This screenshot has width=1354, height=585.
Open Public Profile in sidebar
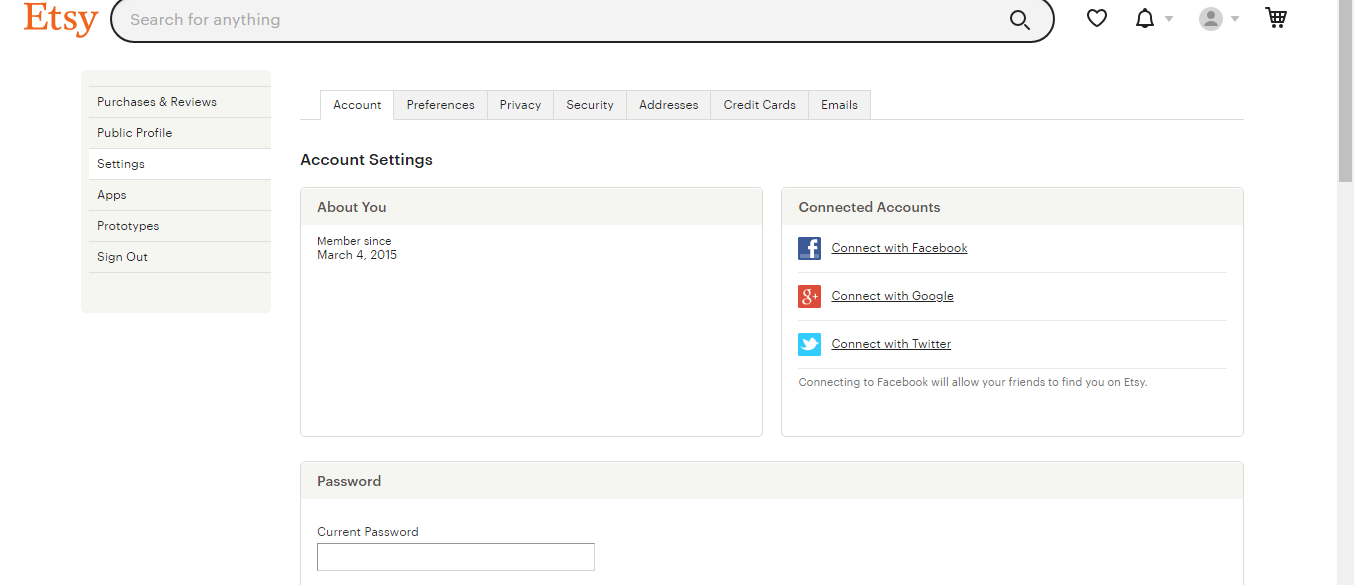click(180, 133)
